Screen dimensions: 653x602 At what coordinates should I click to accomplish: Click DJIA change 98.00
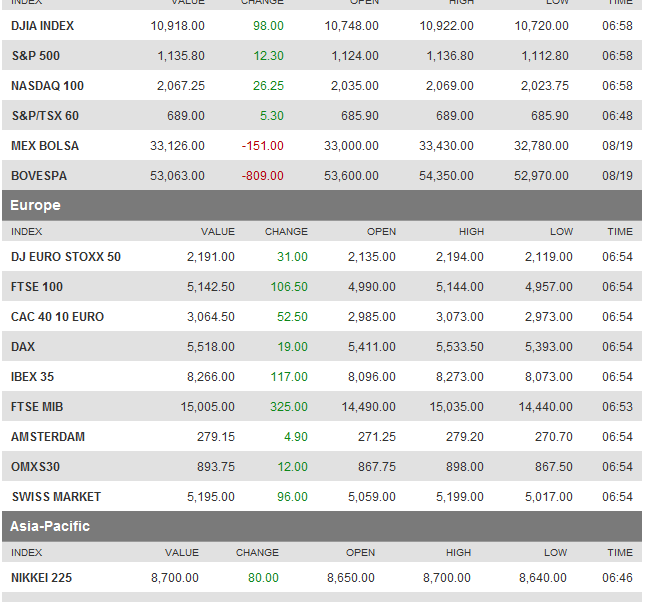coord(268,26)
